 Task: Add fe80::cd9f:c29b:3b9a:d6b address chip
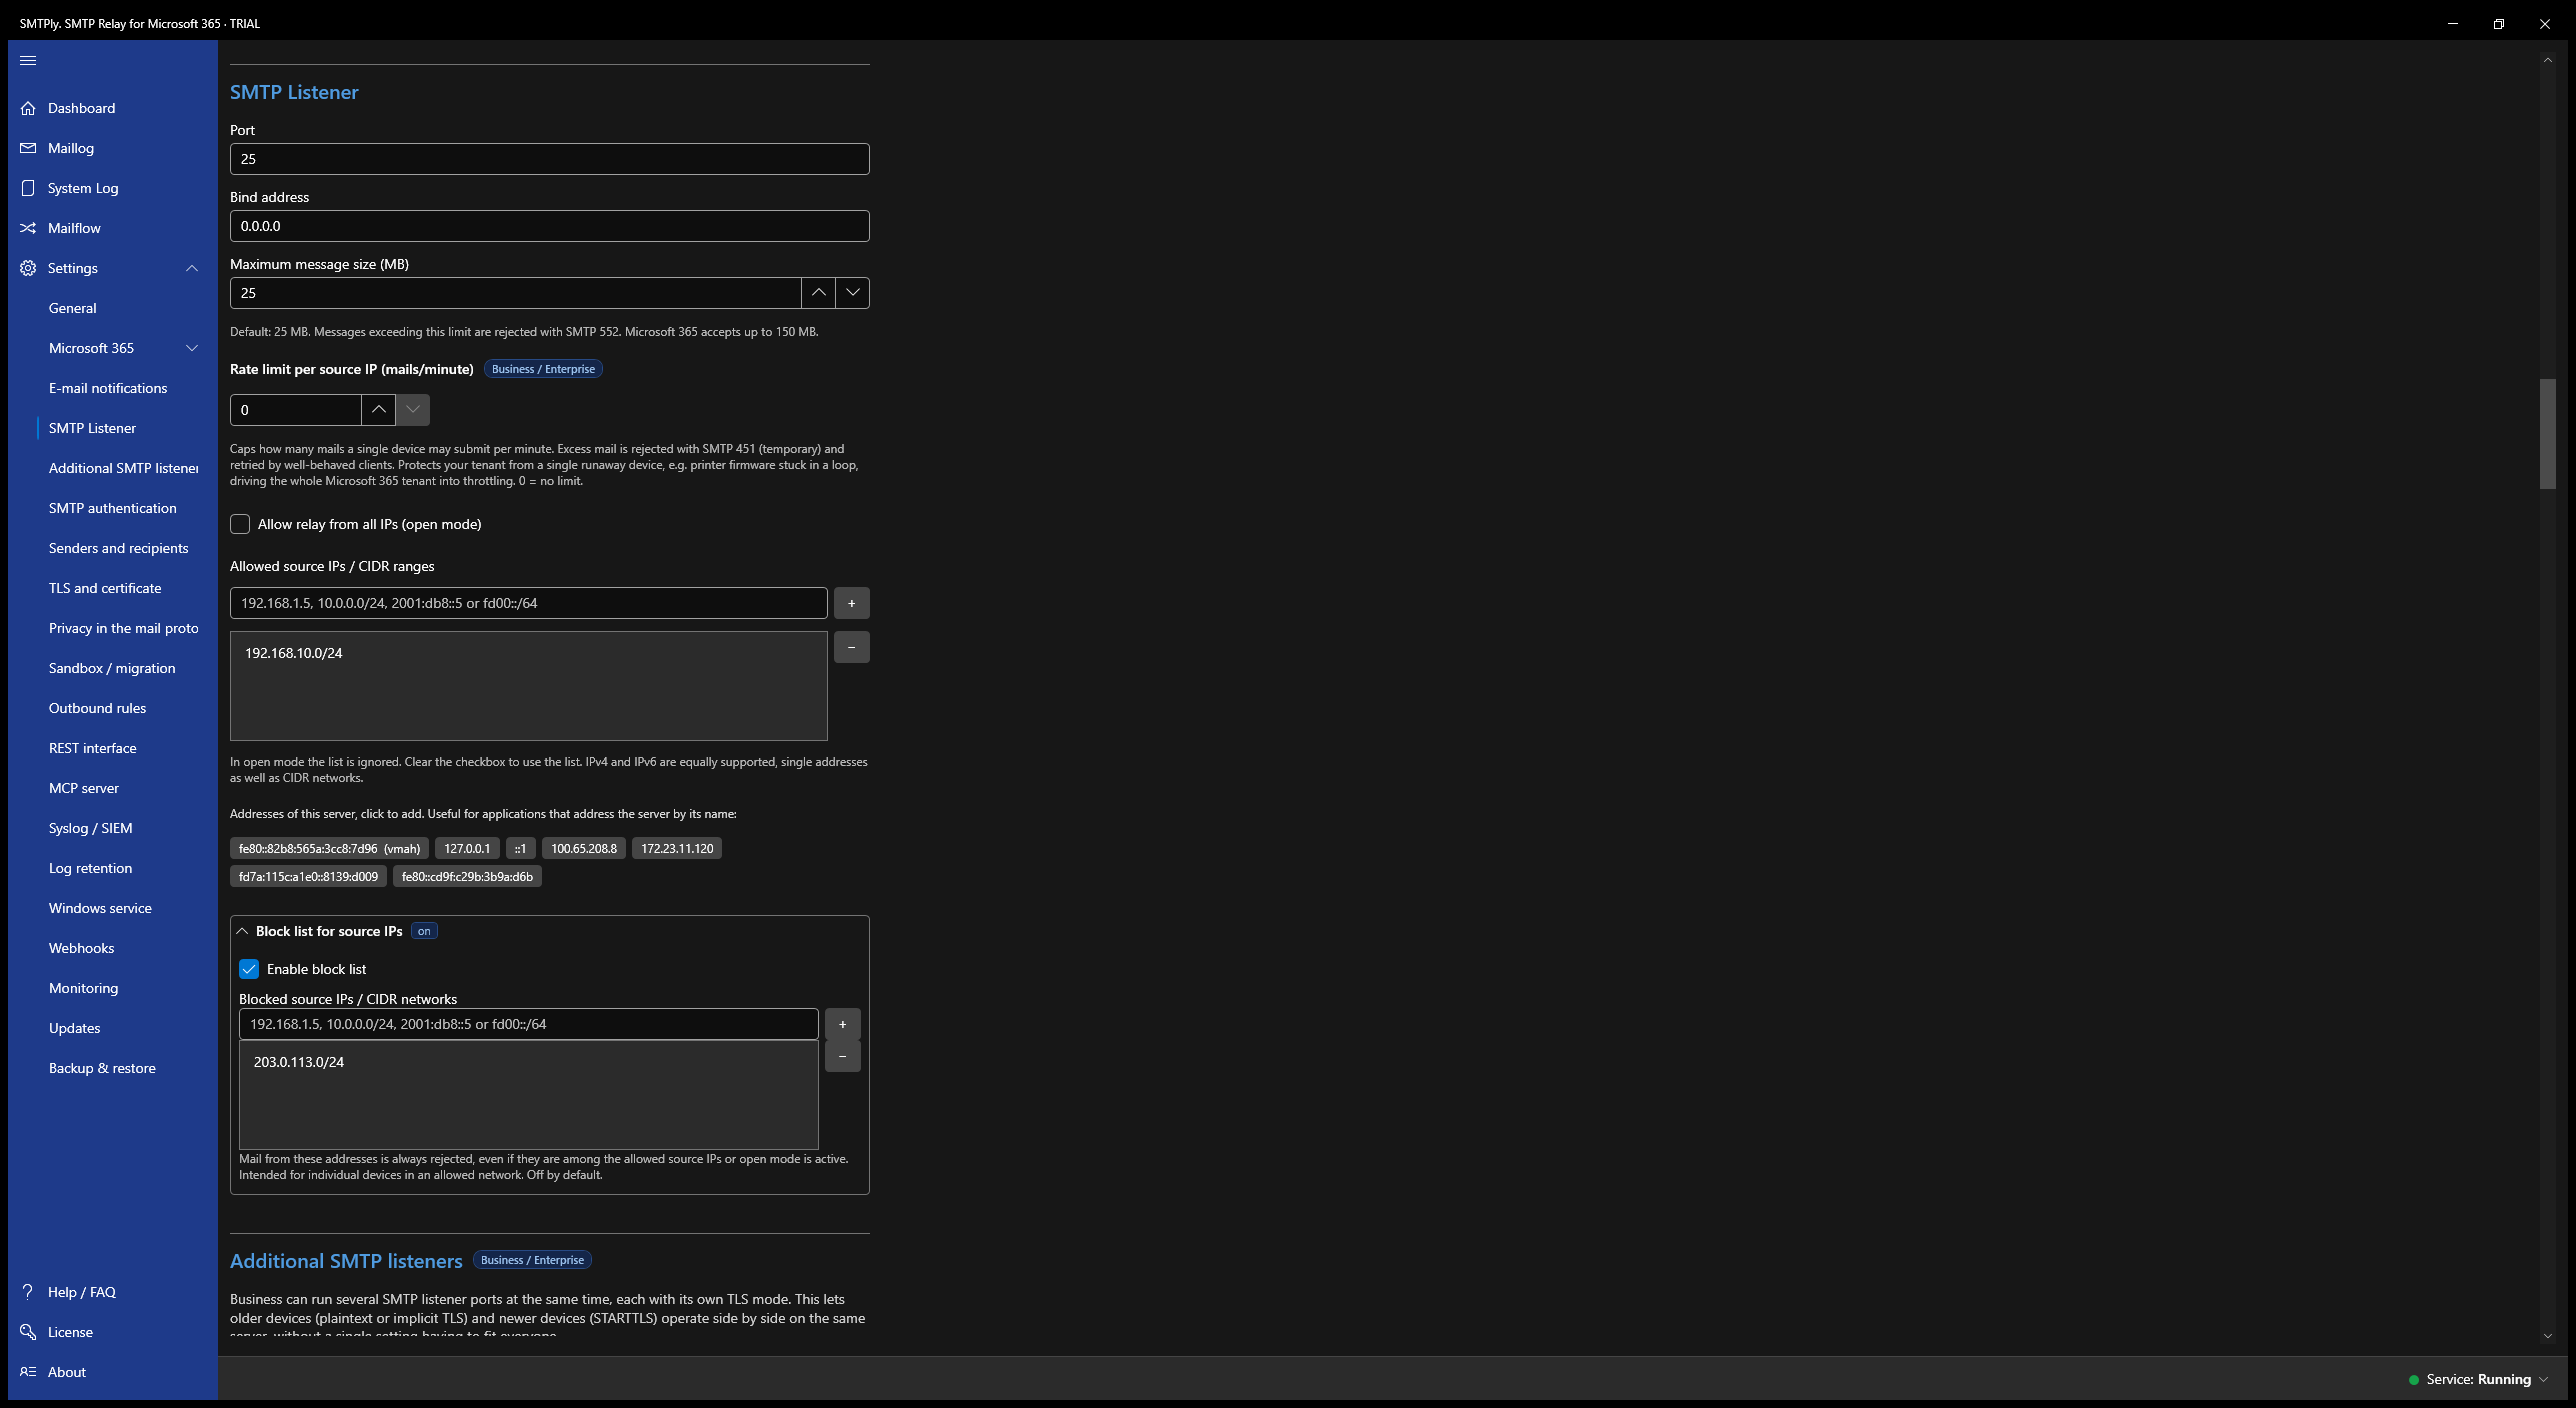(x=467, y=876)
